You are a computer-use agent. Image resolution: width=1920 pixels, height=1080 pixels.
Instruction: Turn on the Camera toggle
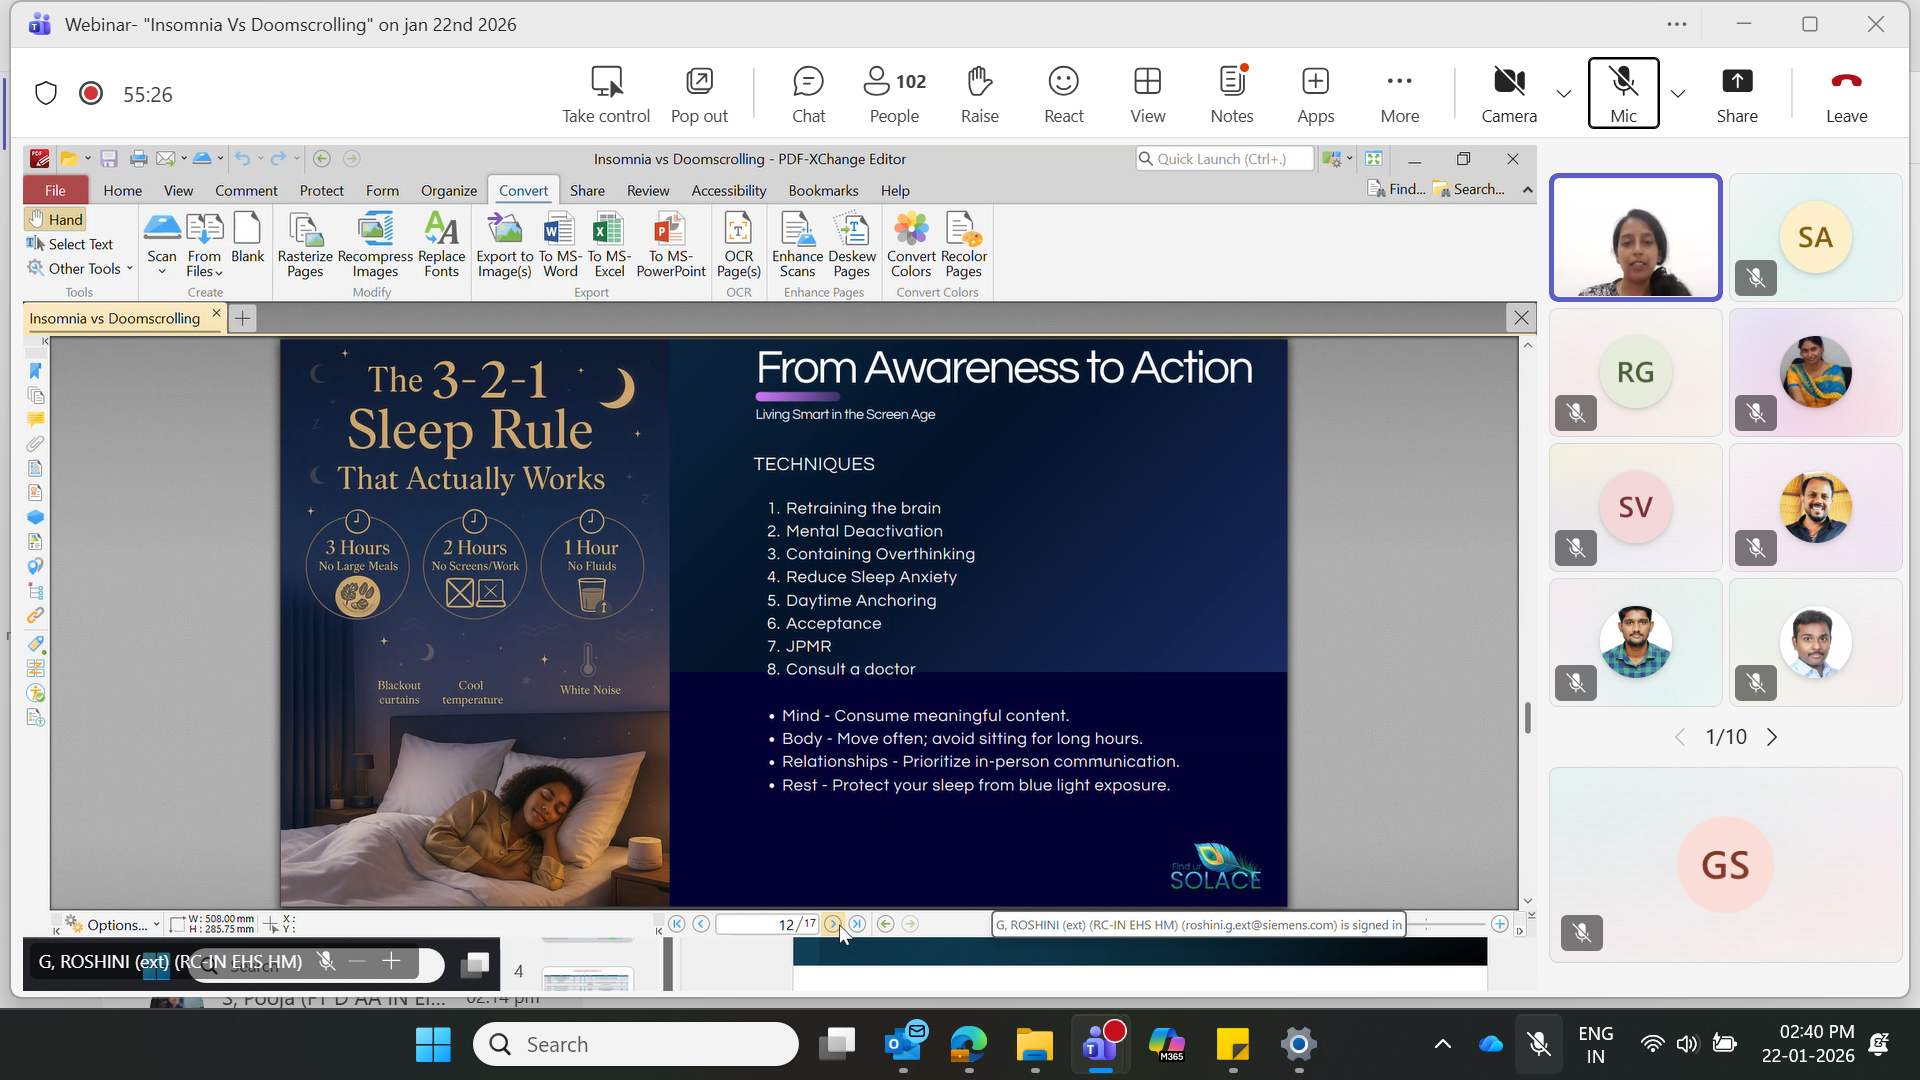coord(1508,93)
